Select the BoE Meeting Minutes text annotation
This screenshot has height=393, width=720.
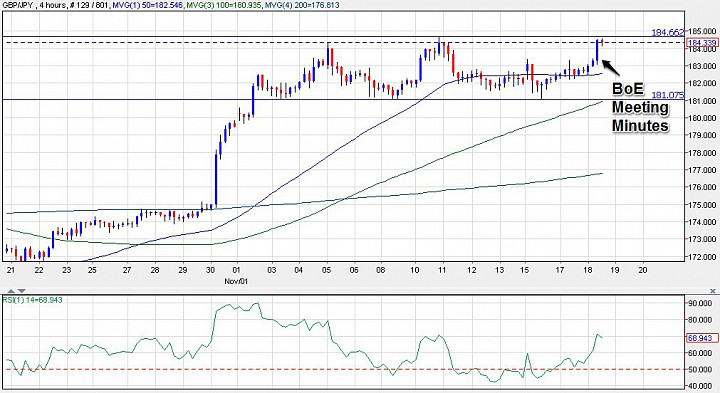click(640, 107)
